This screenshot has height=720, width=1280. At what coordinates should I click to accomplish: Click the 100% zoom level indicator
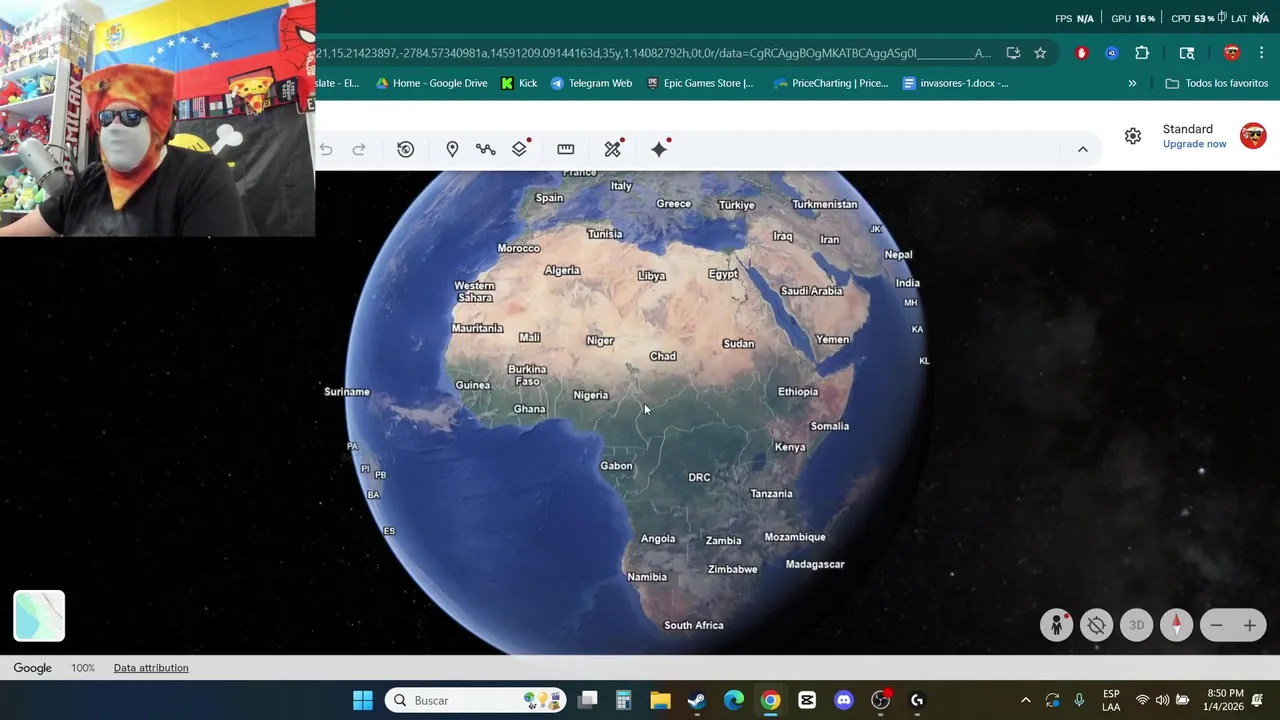coord(83,668)
